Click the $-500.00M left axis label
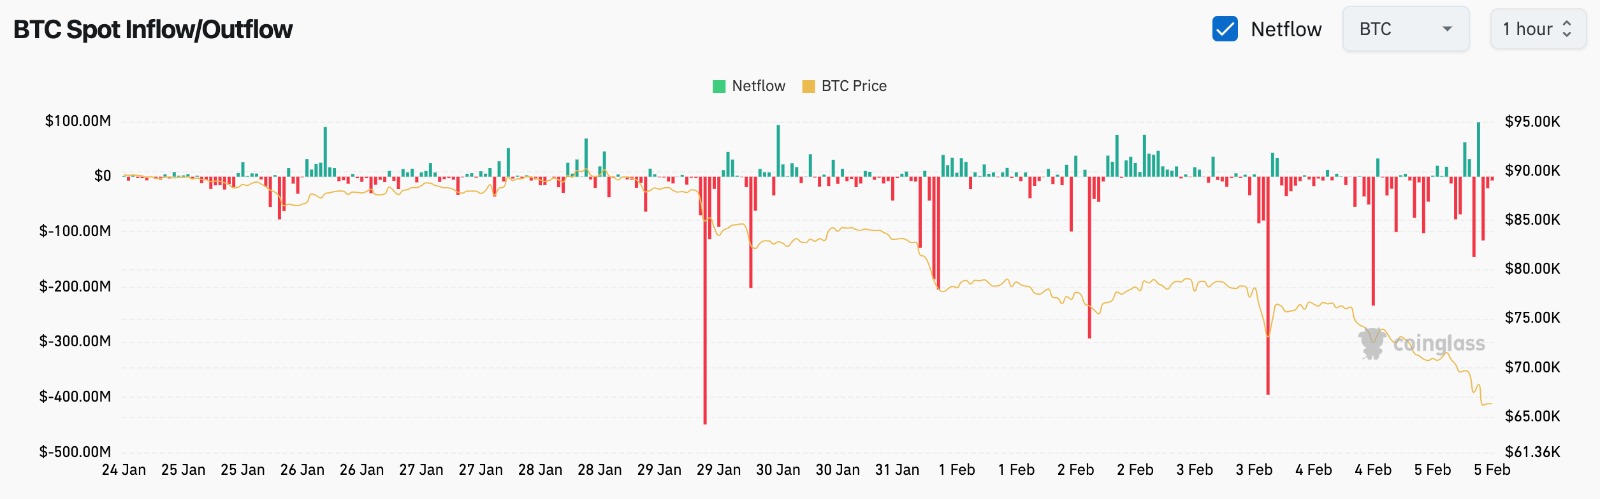Image resolution: width=1600 pixels, height=499 pixels. [75, 451]
